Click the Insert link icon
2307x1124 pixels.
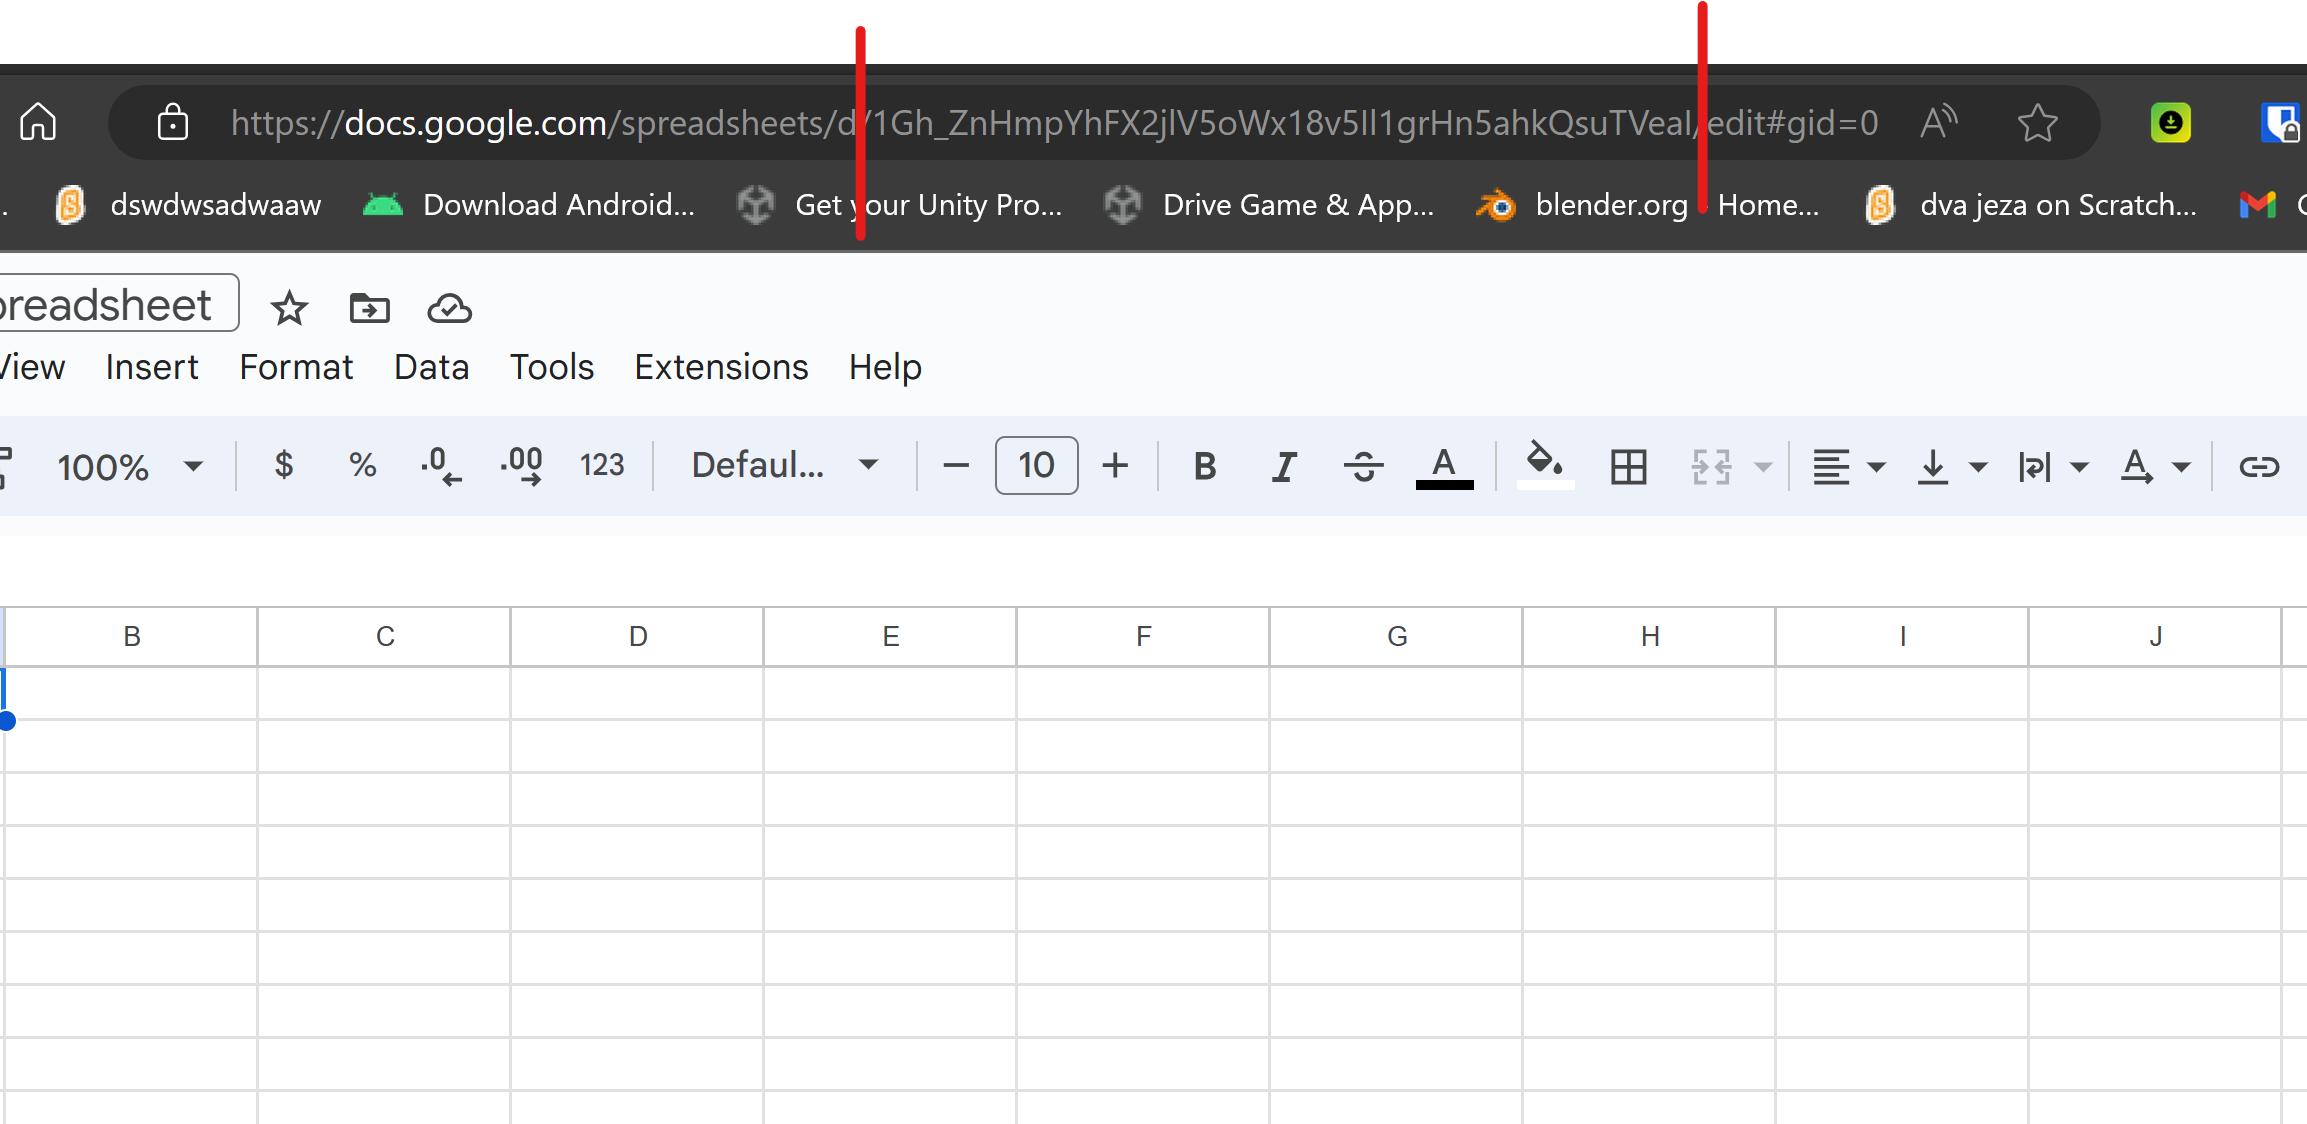point(2258,466)
